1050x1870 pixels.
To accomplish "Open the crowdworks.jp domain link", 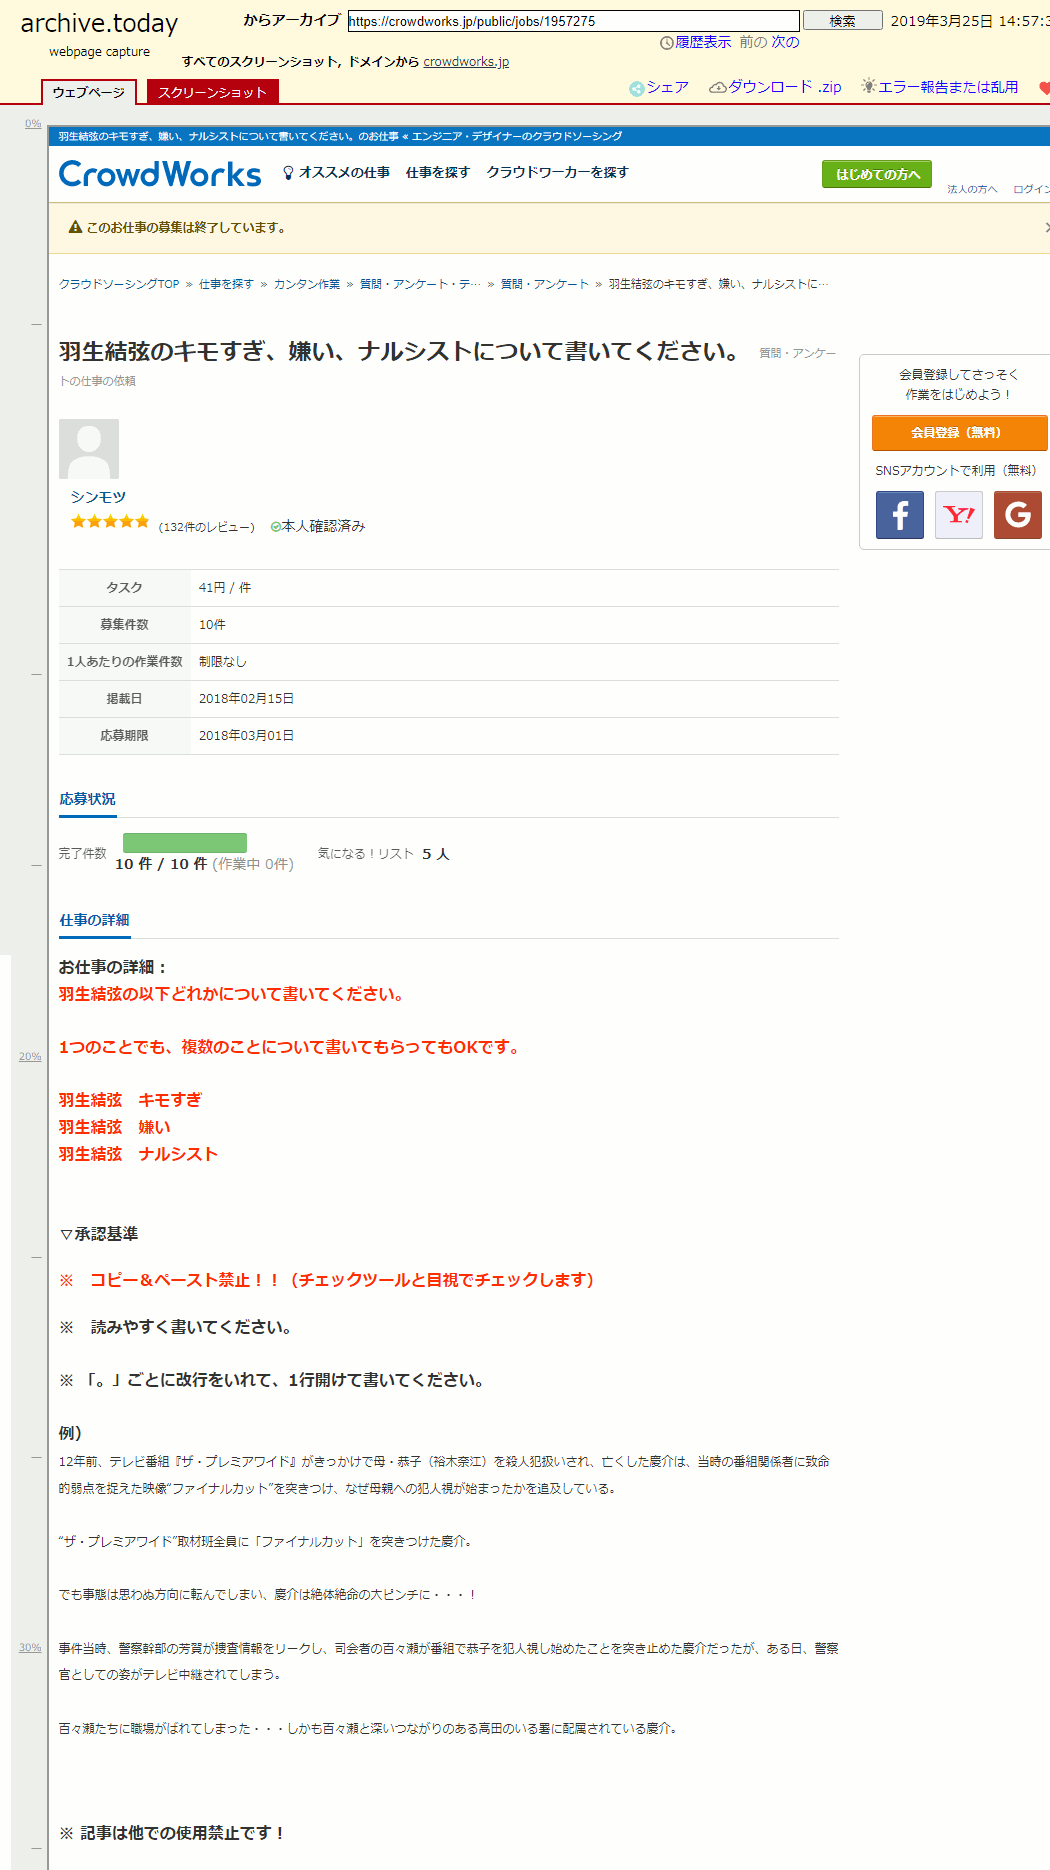I will (466, 62).
